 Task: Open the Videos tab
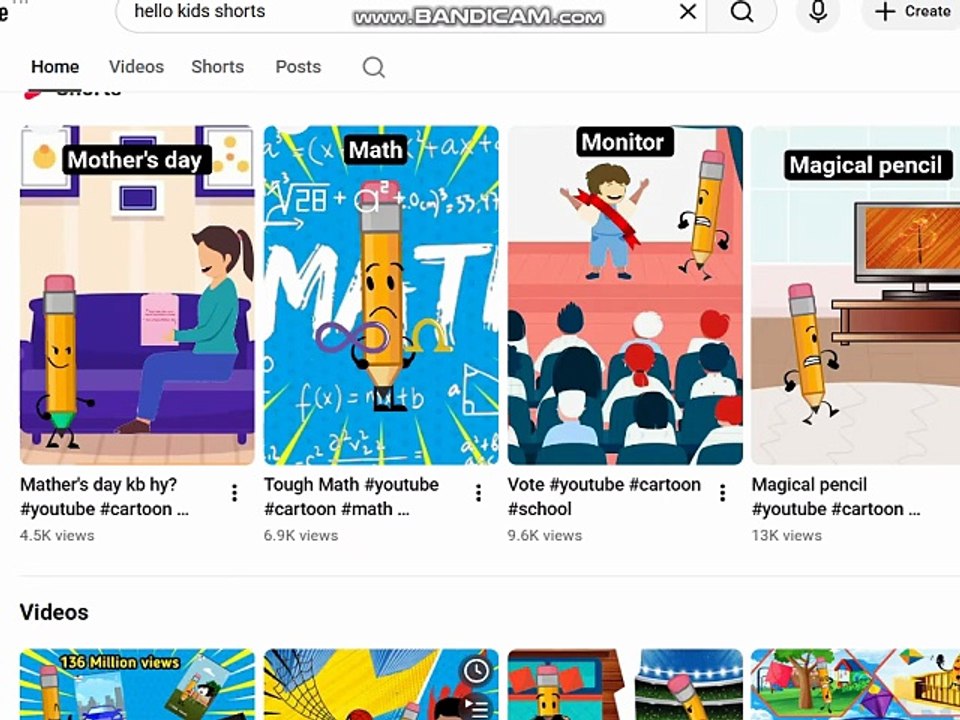point(137,67)
